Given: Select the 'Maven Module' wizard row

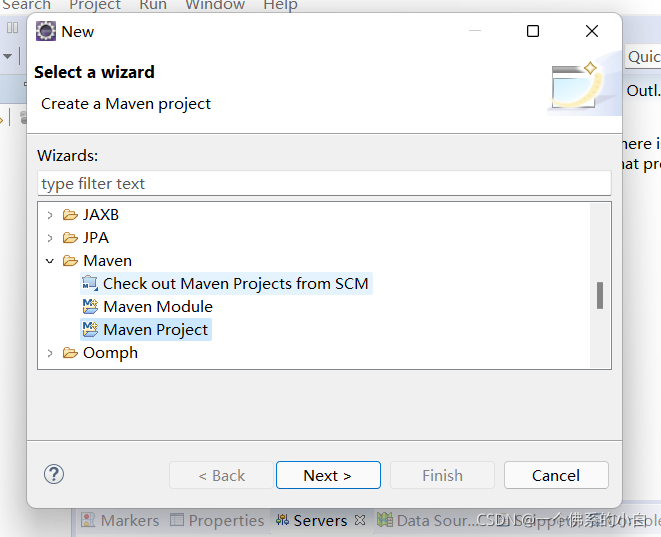Looking at the screenshot, I should coord(148,306).
